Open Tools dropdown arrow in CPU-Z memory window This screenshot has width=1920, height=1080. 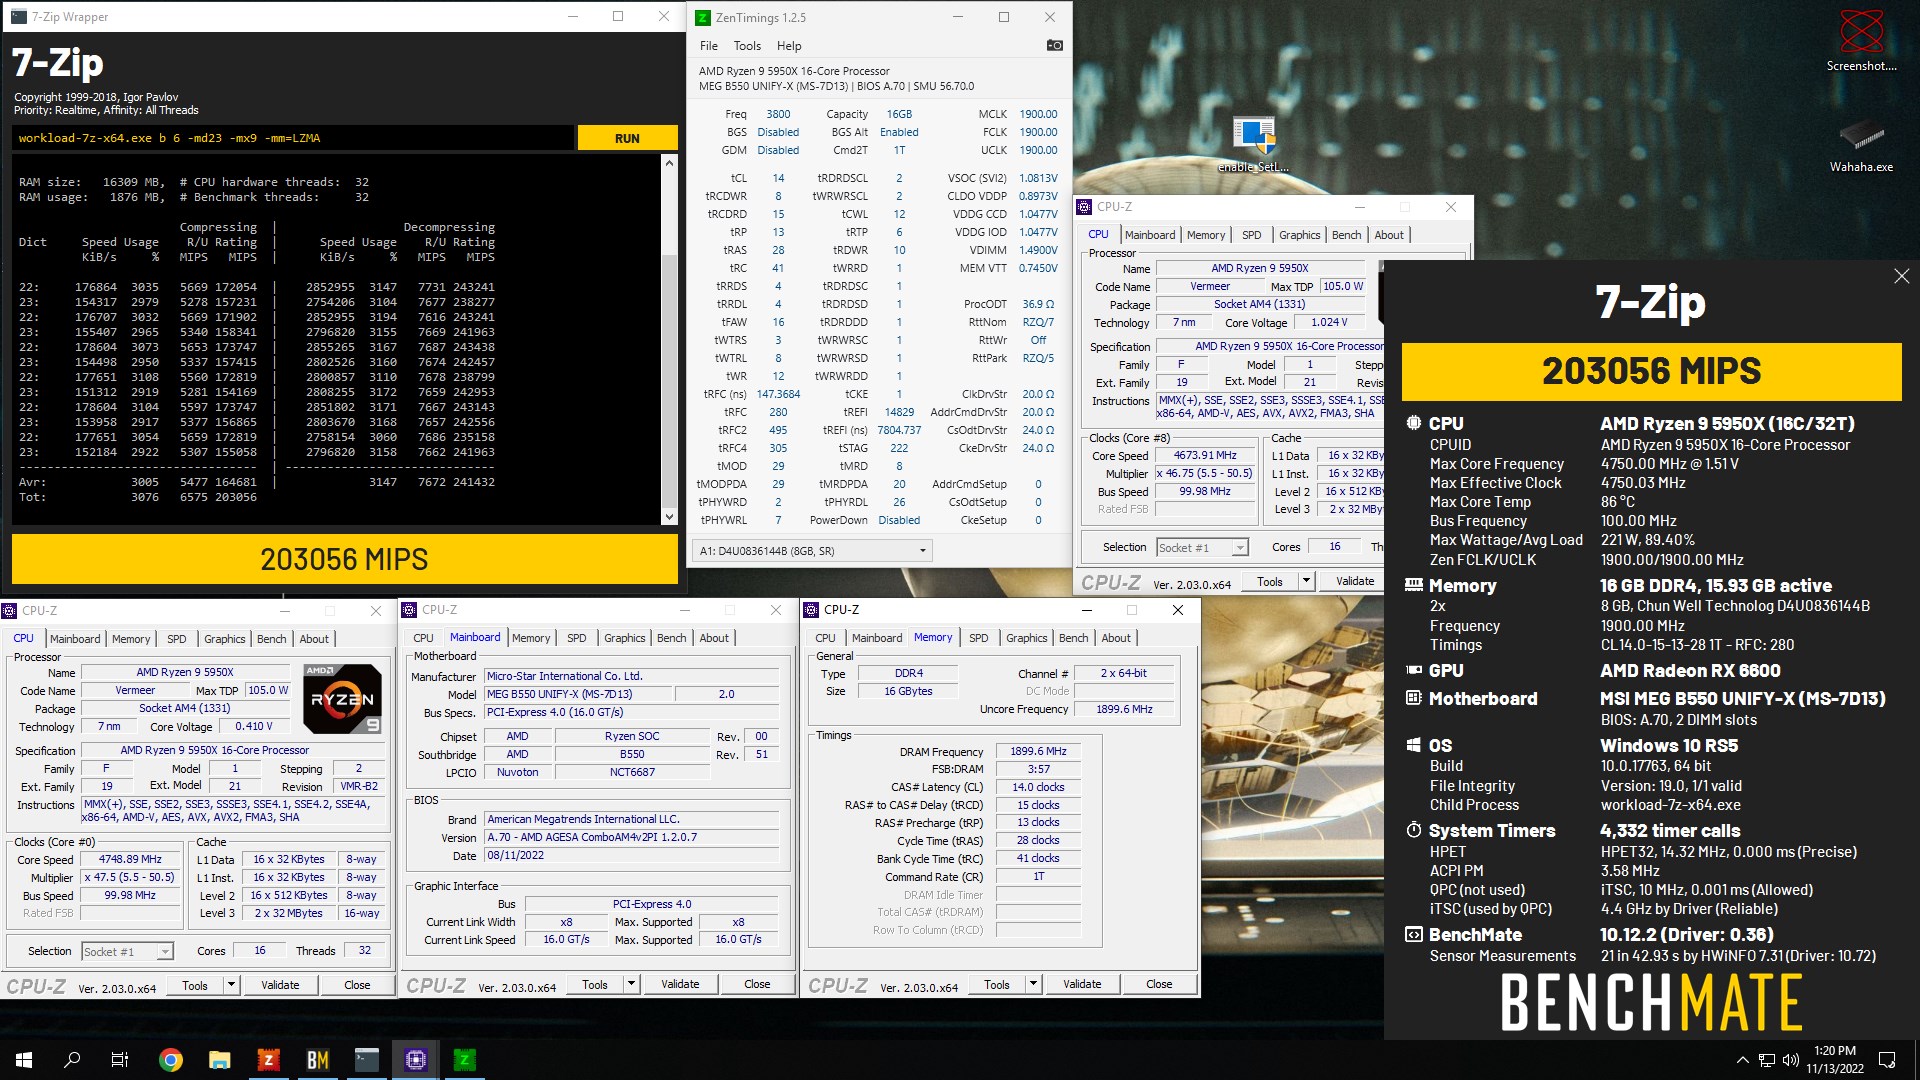tap(1033, 984)
